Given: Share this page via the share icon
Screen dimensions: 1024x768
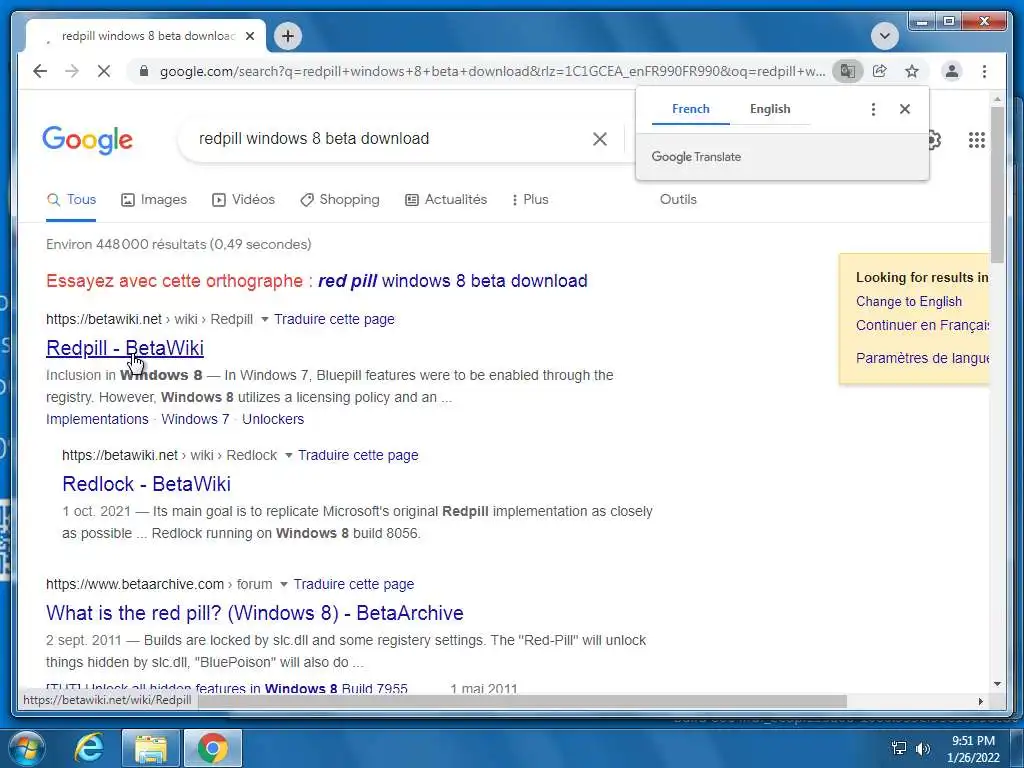Looking at the screenshot, I should click(x=880, y=71).
